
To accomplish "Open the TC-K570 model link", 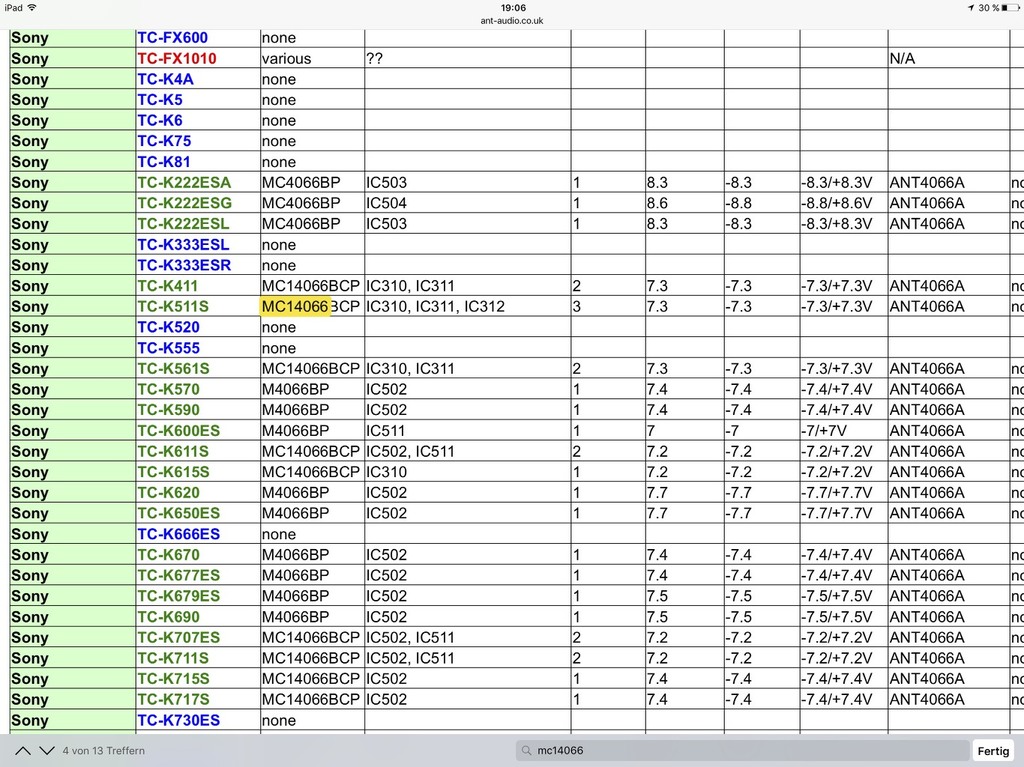I will click(168, 389).
